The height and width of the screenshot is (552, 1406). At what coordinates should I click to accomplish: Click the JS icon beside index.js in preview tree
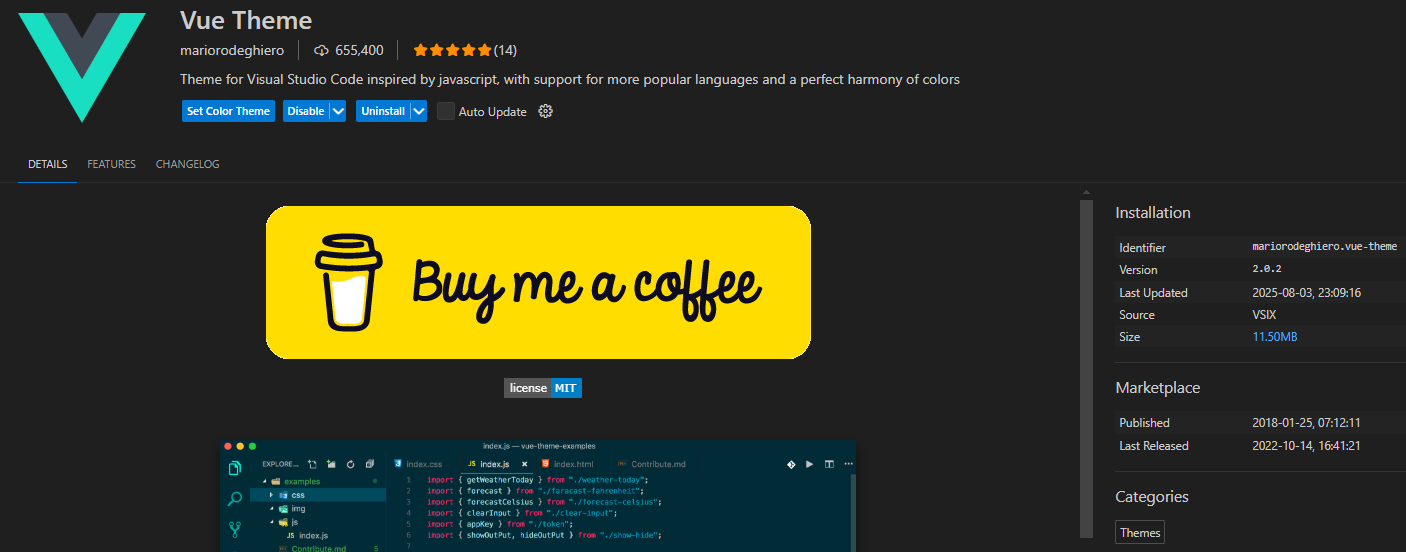click(290, 536)
